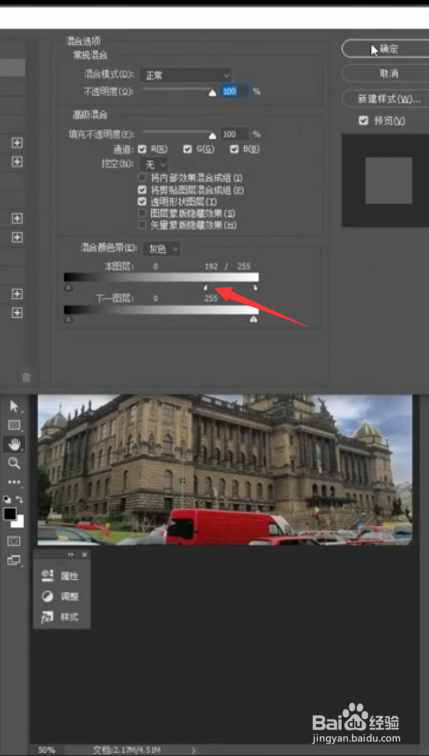The width and height of the screenshot is (429, 756).
Task: Select the Move tool
Action: [x=14, y=406]
